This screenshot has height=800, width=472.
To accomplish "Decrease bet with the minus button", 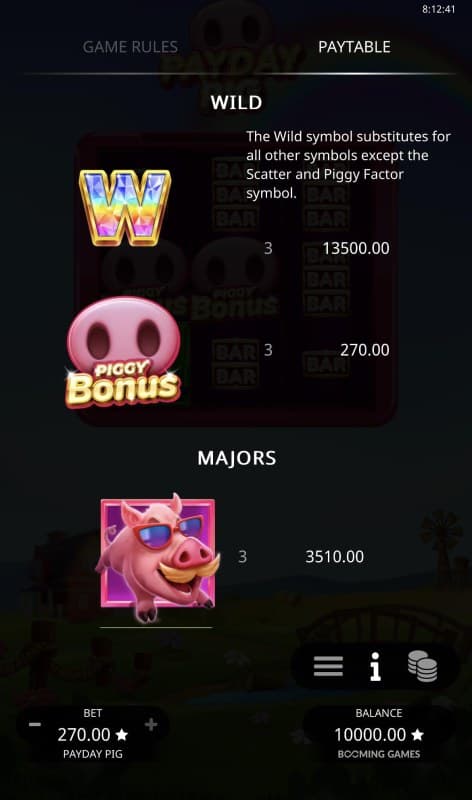I will [x=35, y=724].
